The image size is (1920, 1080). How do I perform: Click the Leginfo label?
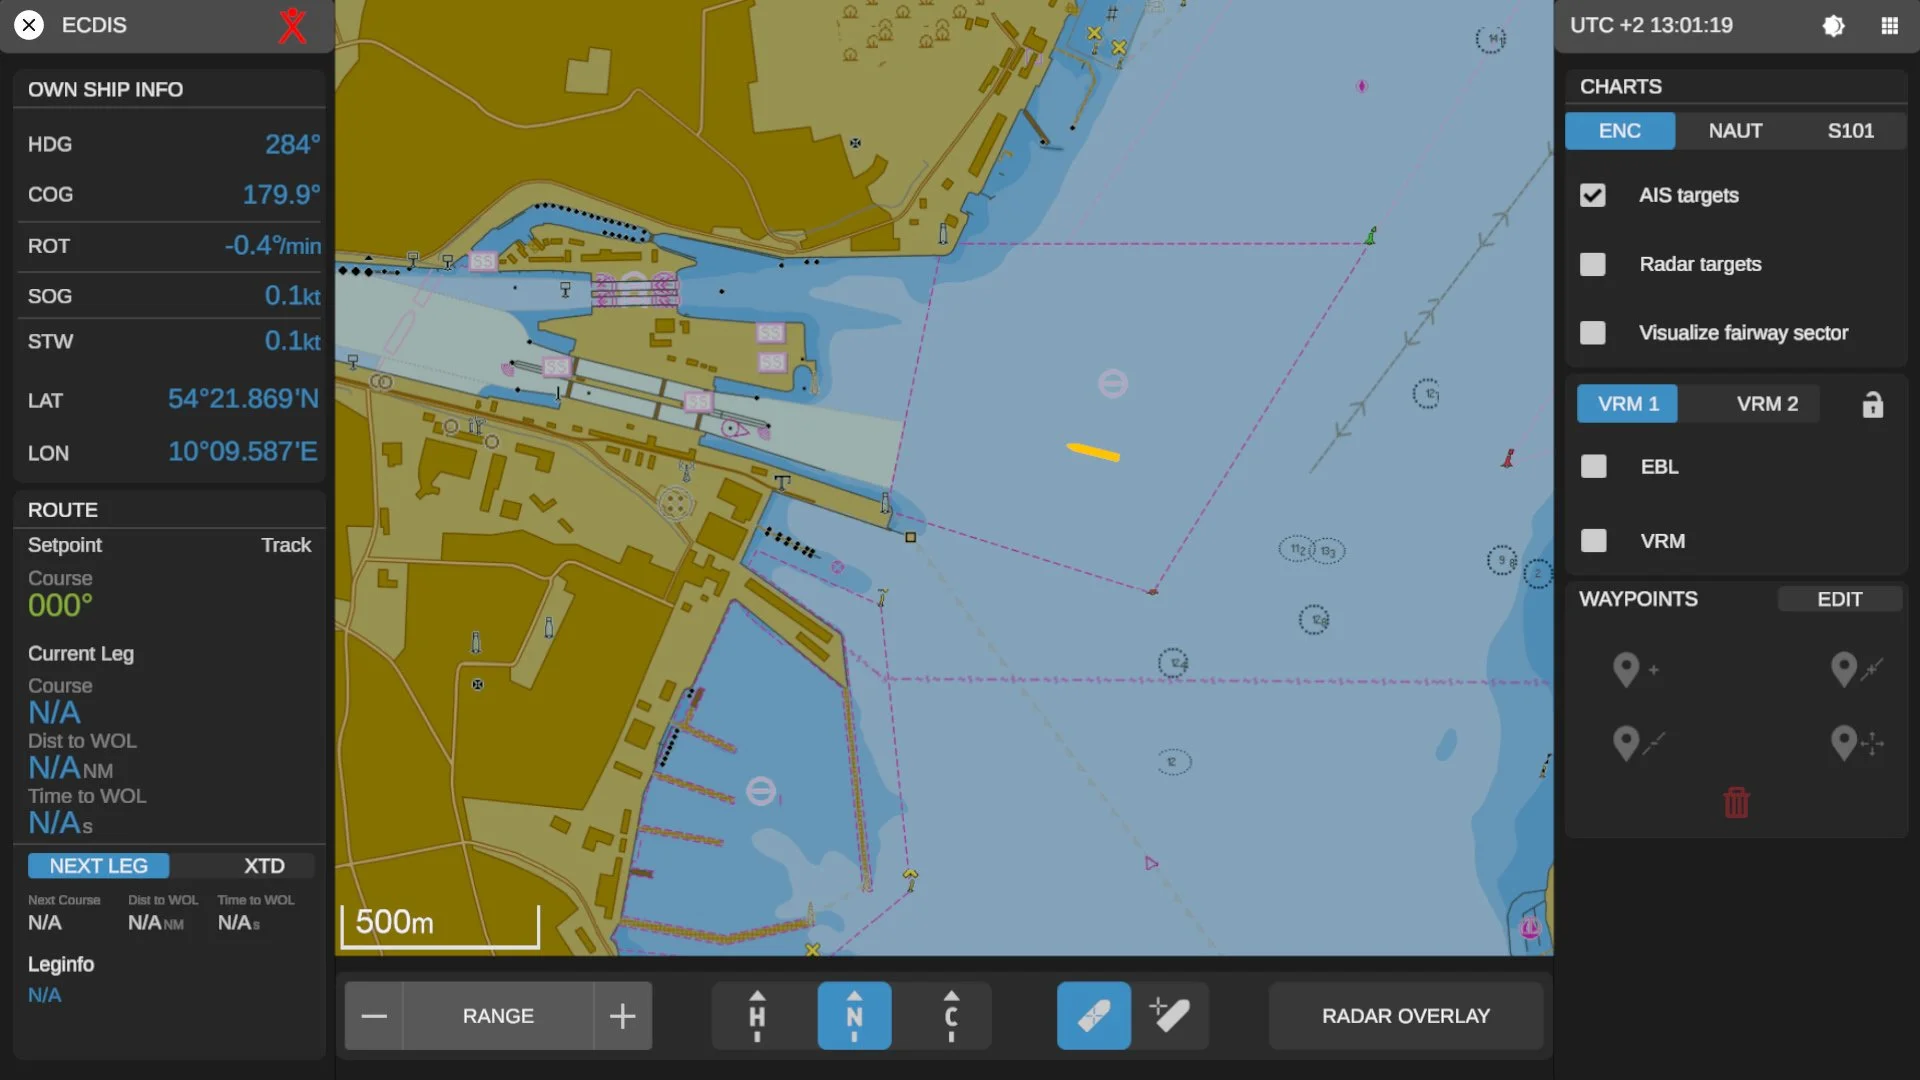(x=61, y=965)
